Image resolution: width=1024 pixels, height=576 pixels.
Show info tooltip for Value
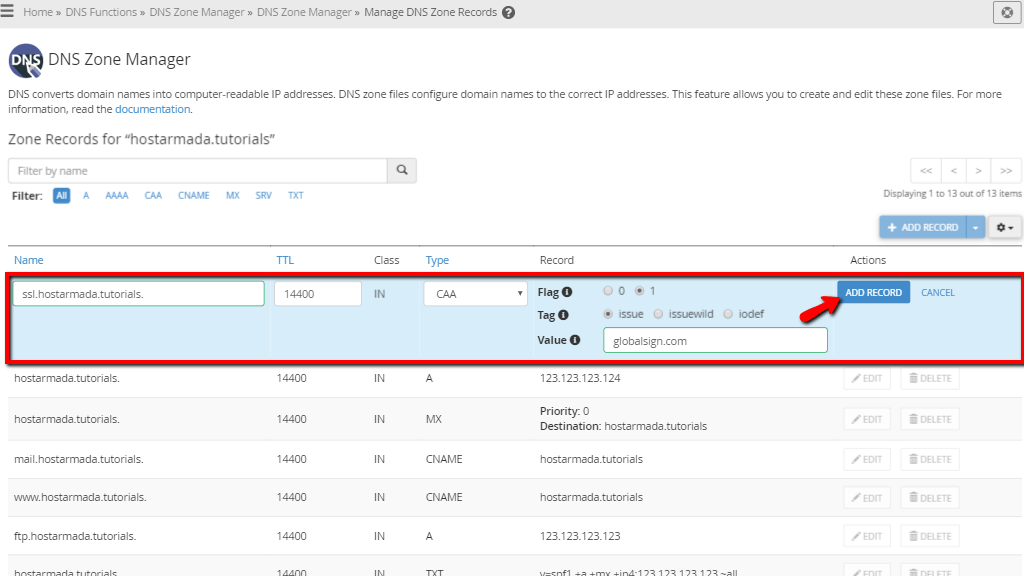[x=575, y=340]
